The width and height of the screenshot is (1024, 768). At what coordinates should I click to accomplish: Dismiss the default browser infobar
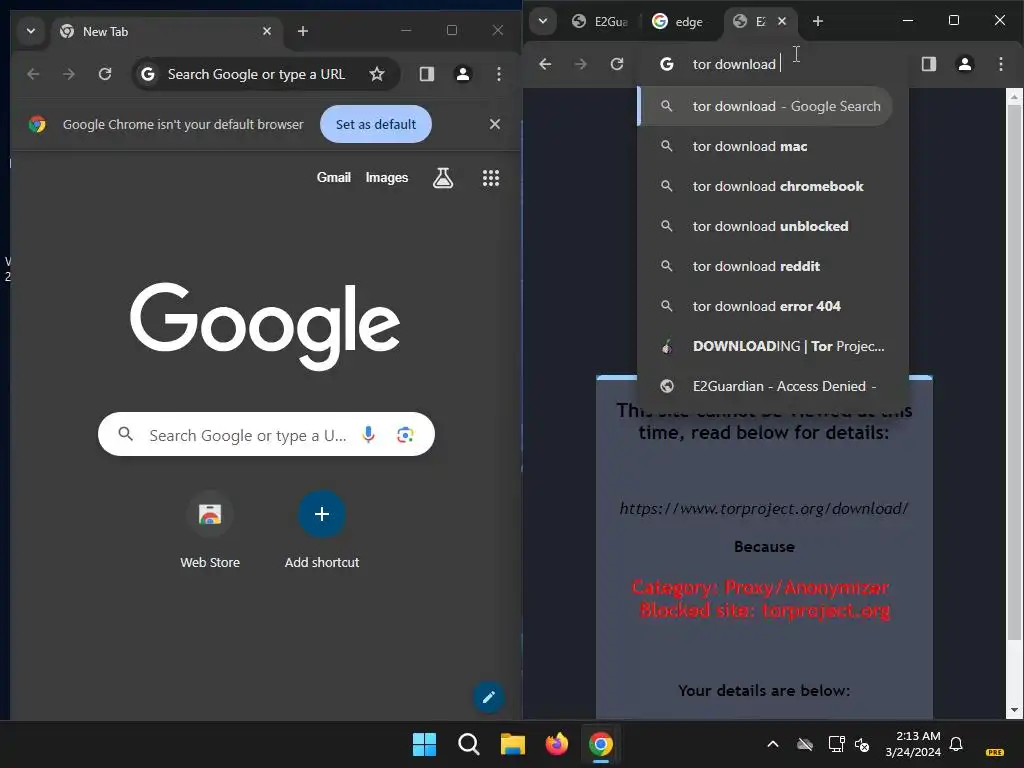tap(495, 124)
